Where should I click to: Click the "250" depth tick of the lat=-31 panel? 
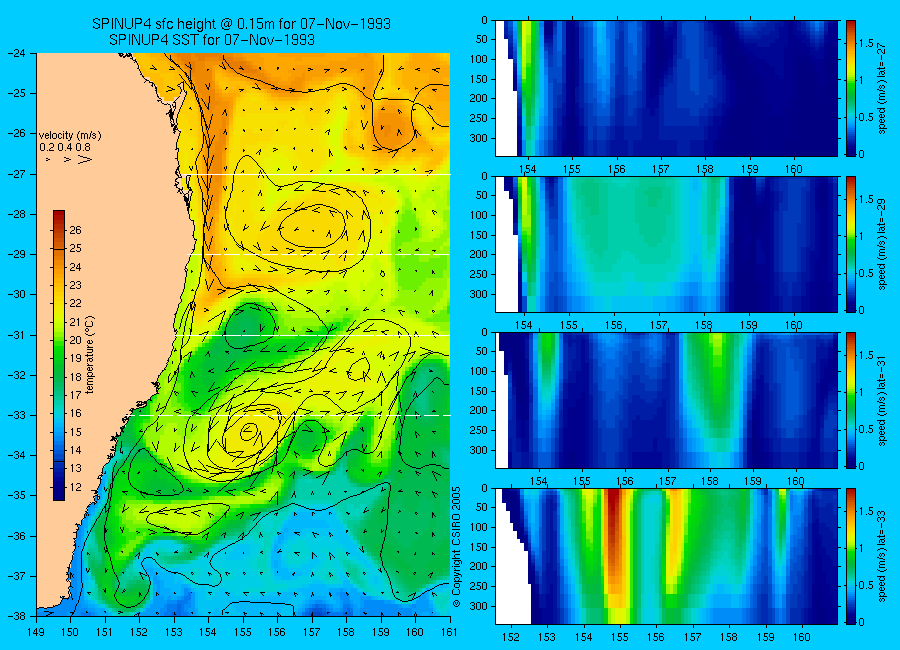pyautogui.click(x=479, y=430)
